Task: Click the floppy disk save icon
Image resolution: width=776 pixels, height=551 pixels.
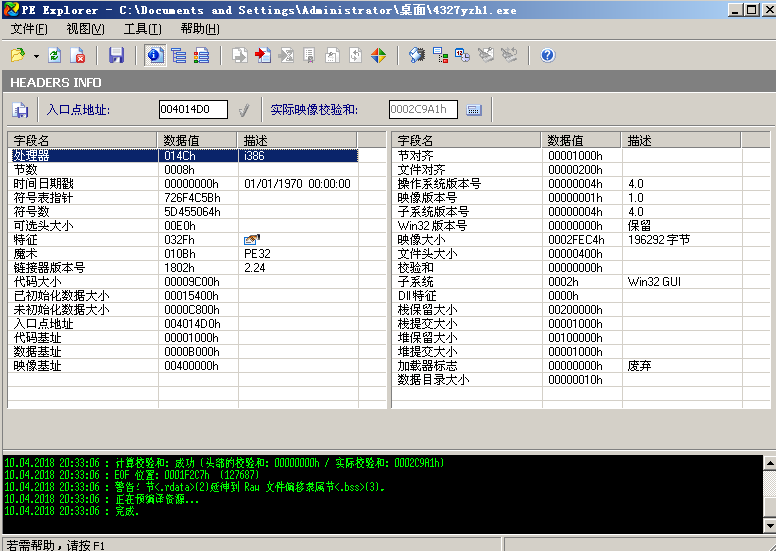Action: coord(116,55)
